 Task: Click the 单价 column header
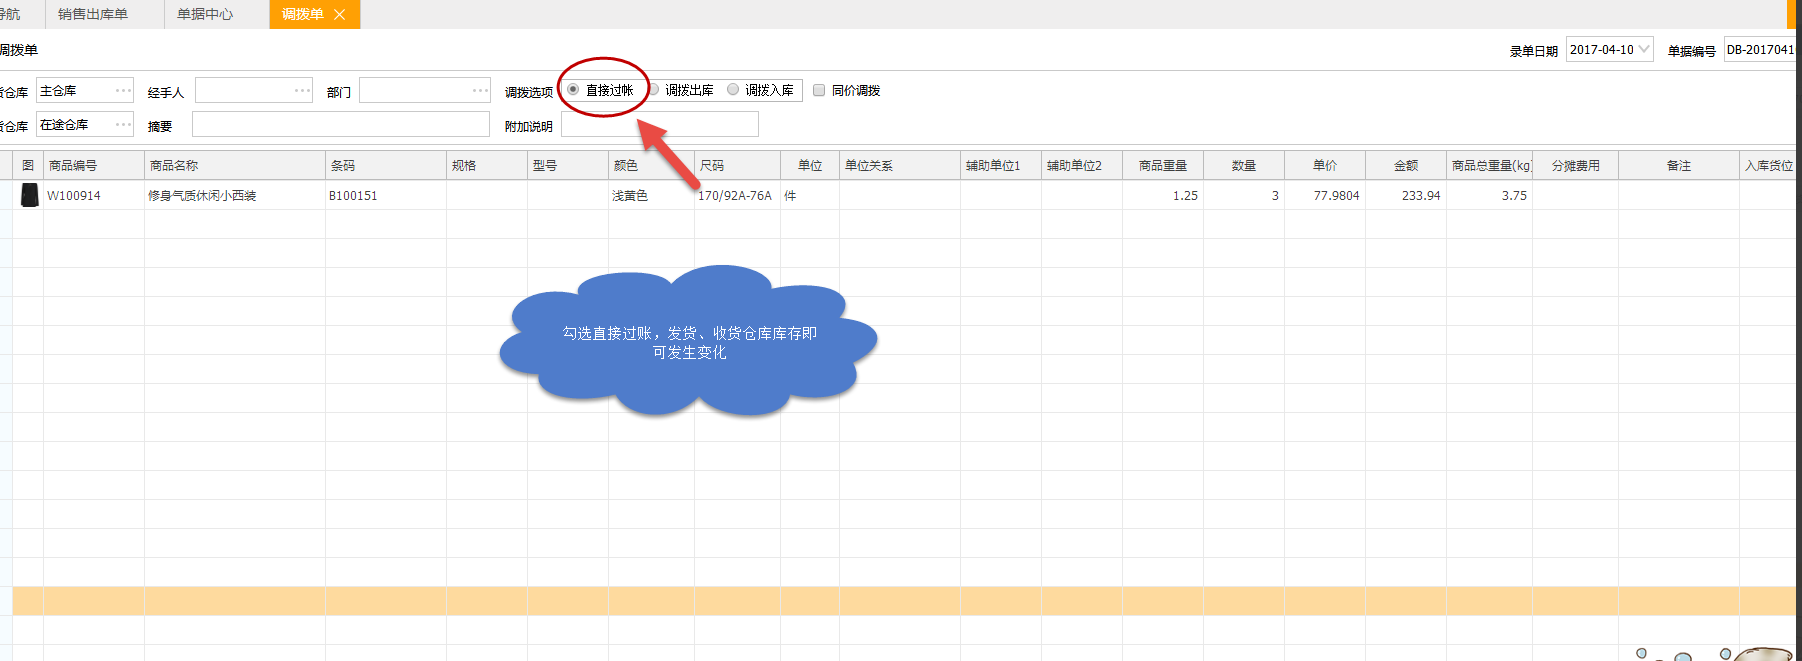pyautogui.click(x=1325, y=165)
